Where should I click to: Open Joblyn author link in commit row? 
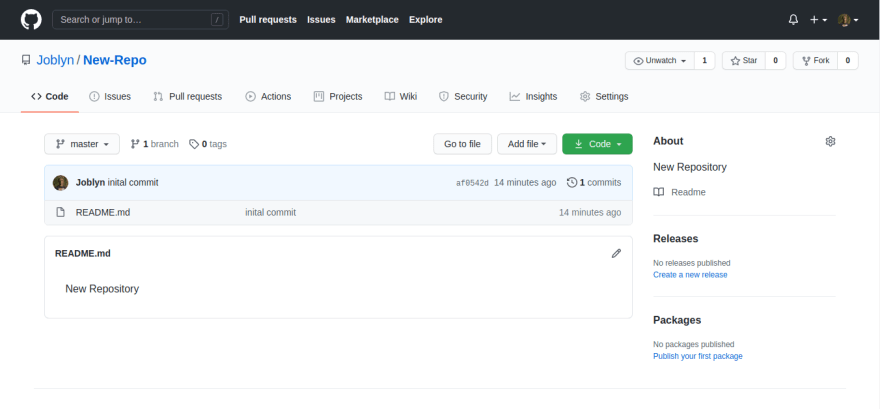pos(90,182)
